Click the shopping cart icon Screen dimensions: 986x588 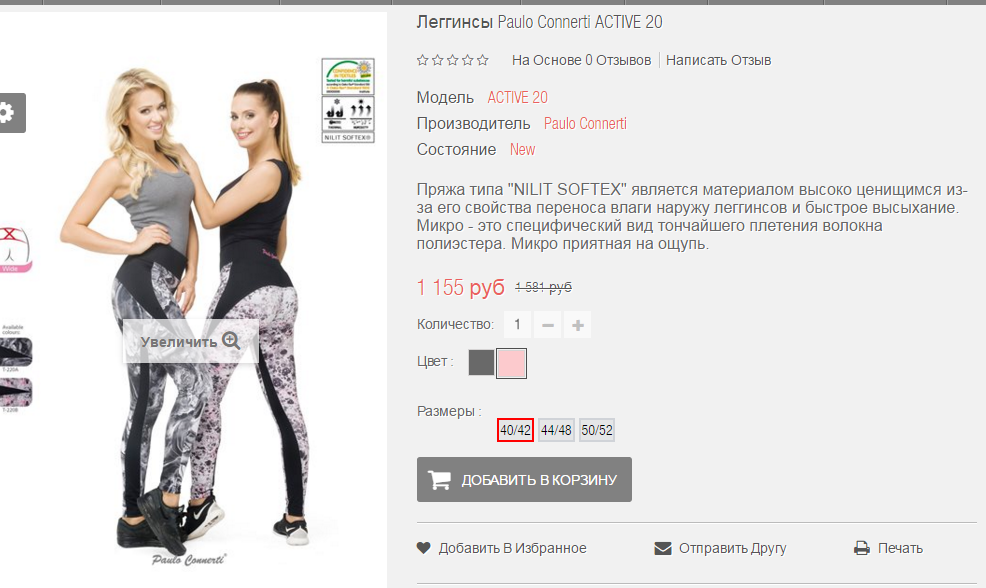pyautogui.click(x=440, y=480)
